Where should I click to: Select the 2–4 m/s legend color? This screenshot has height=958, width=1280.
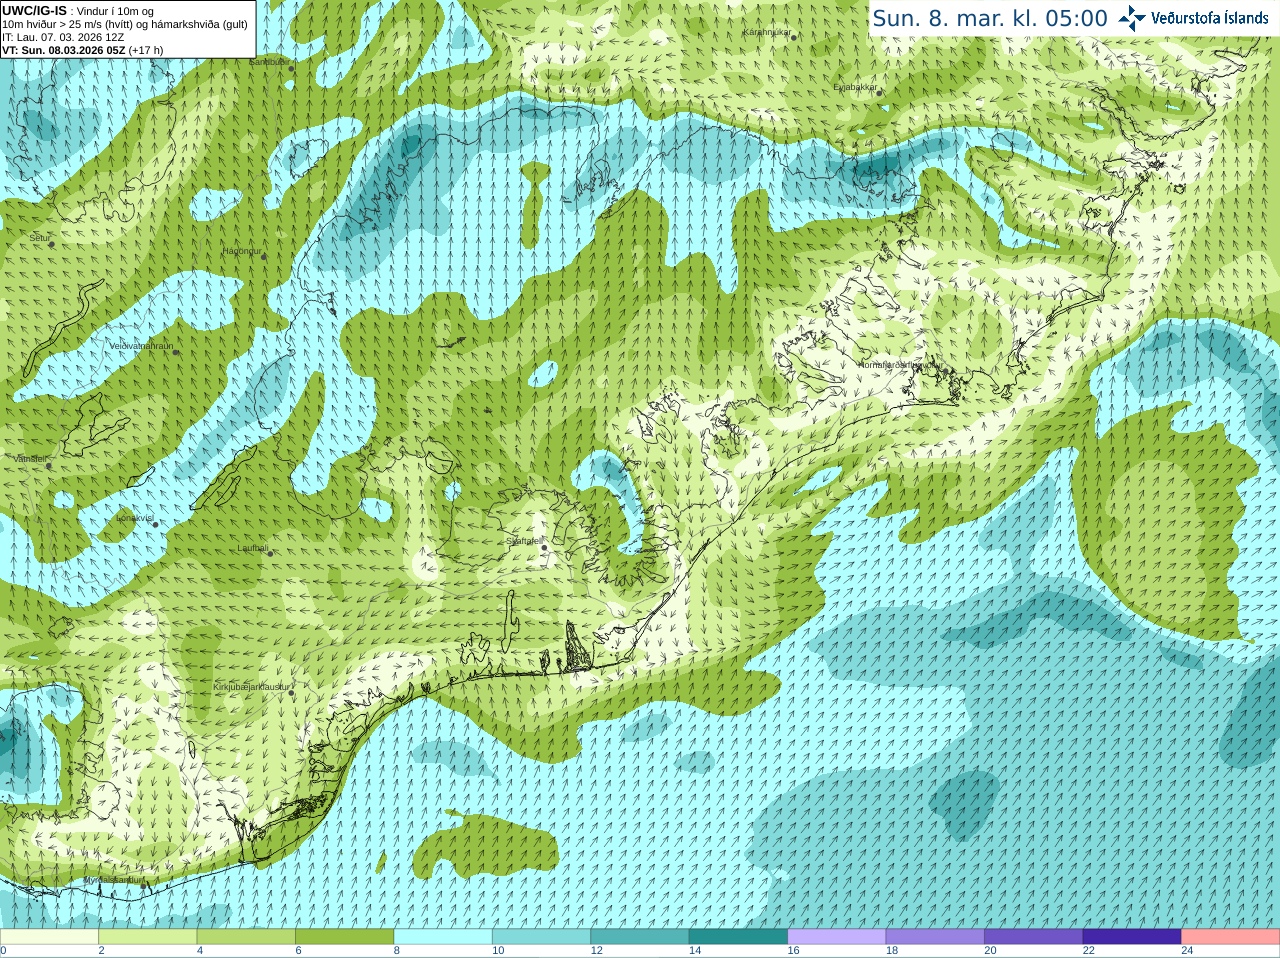pos(147,936)
